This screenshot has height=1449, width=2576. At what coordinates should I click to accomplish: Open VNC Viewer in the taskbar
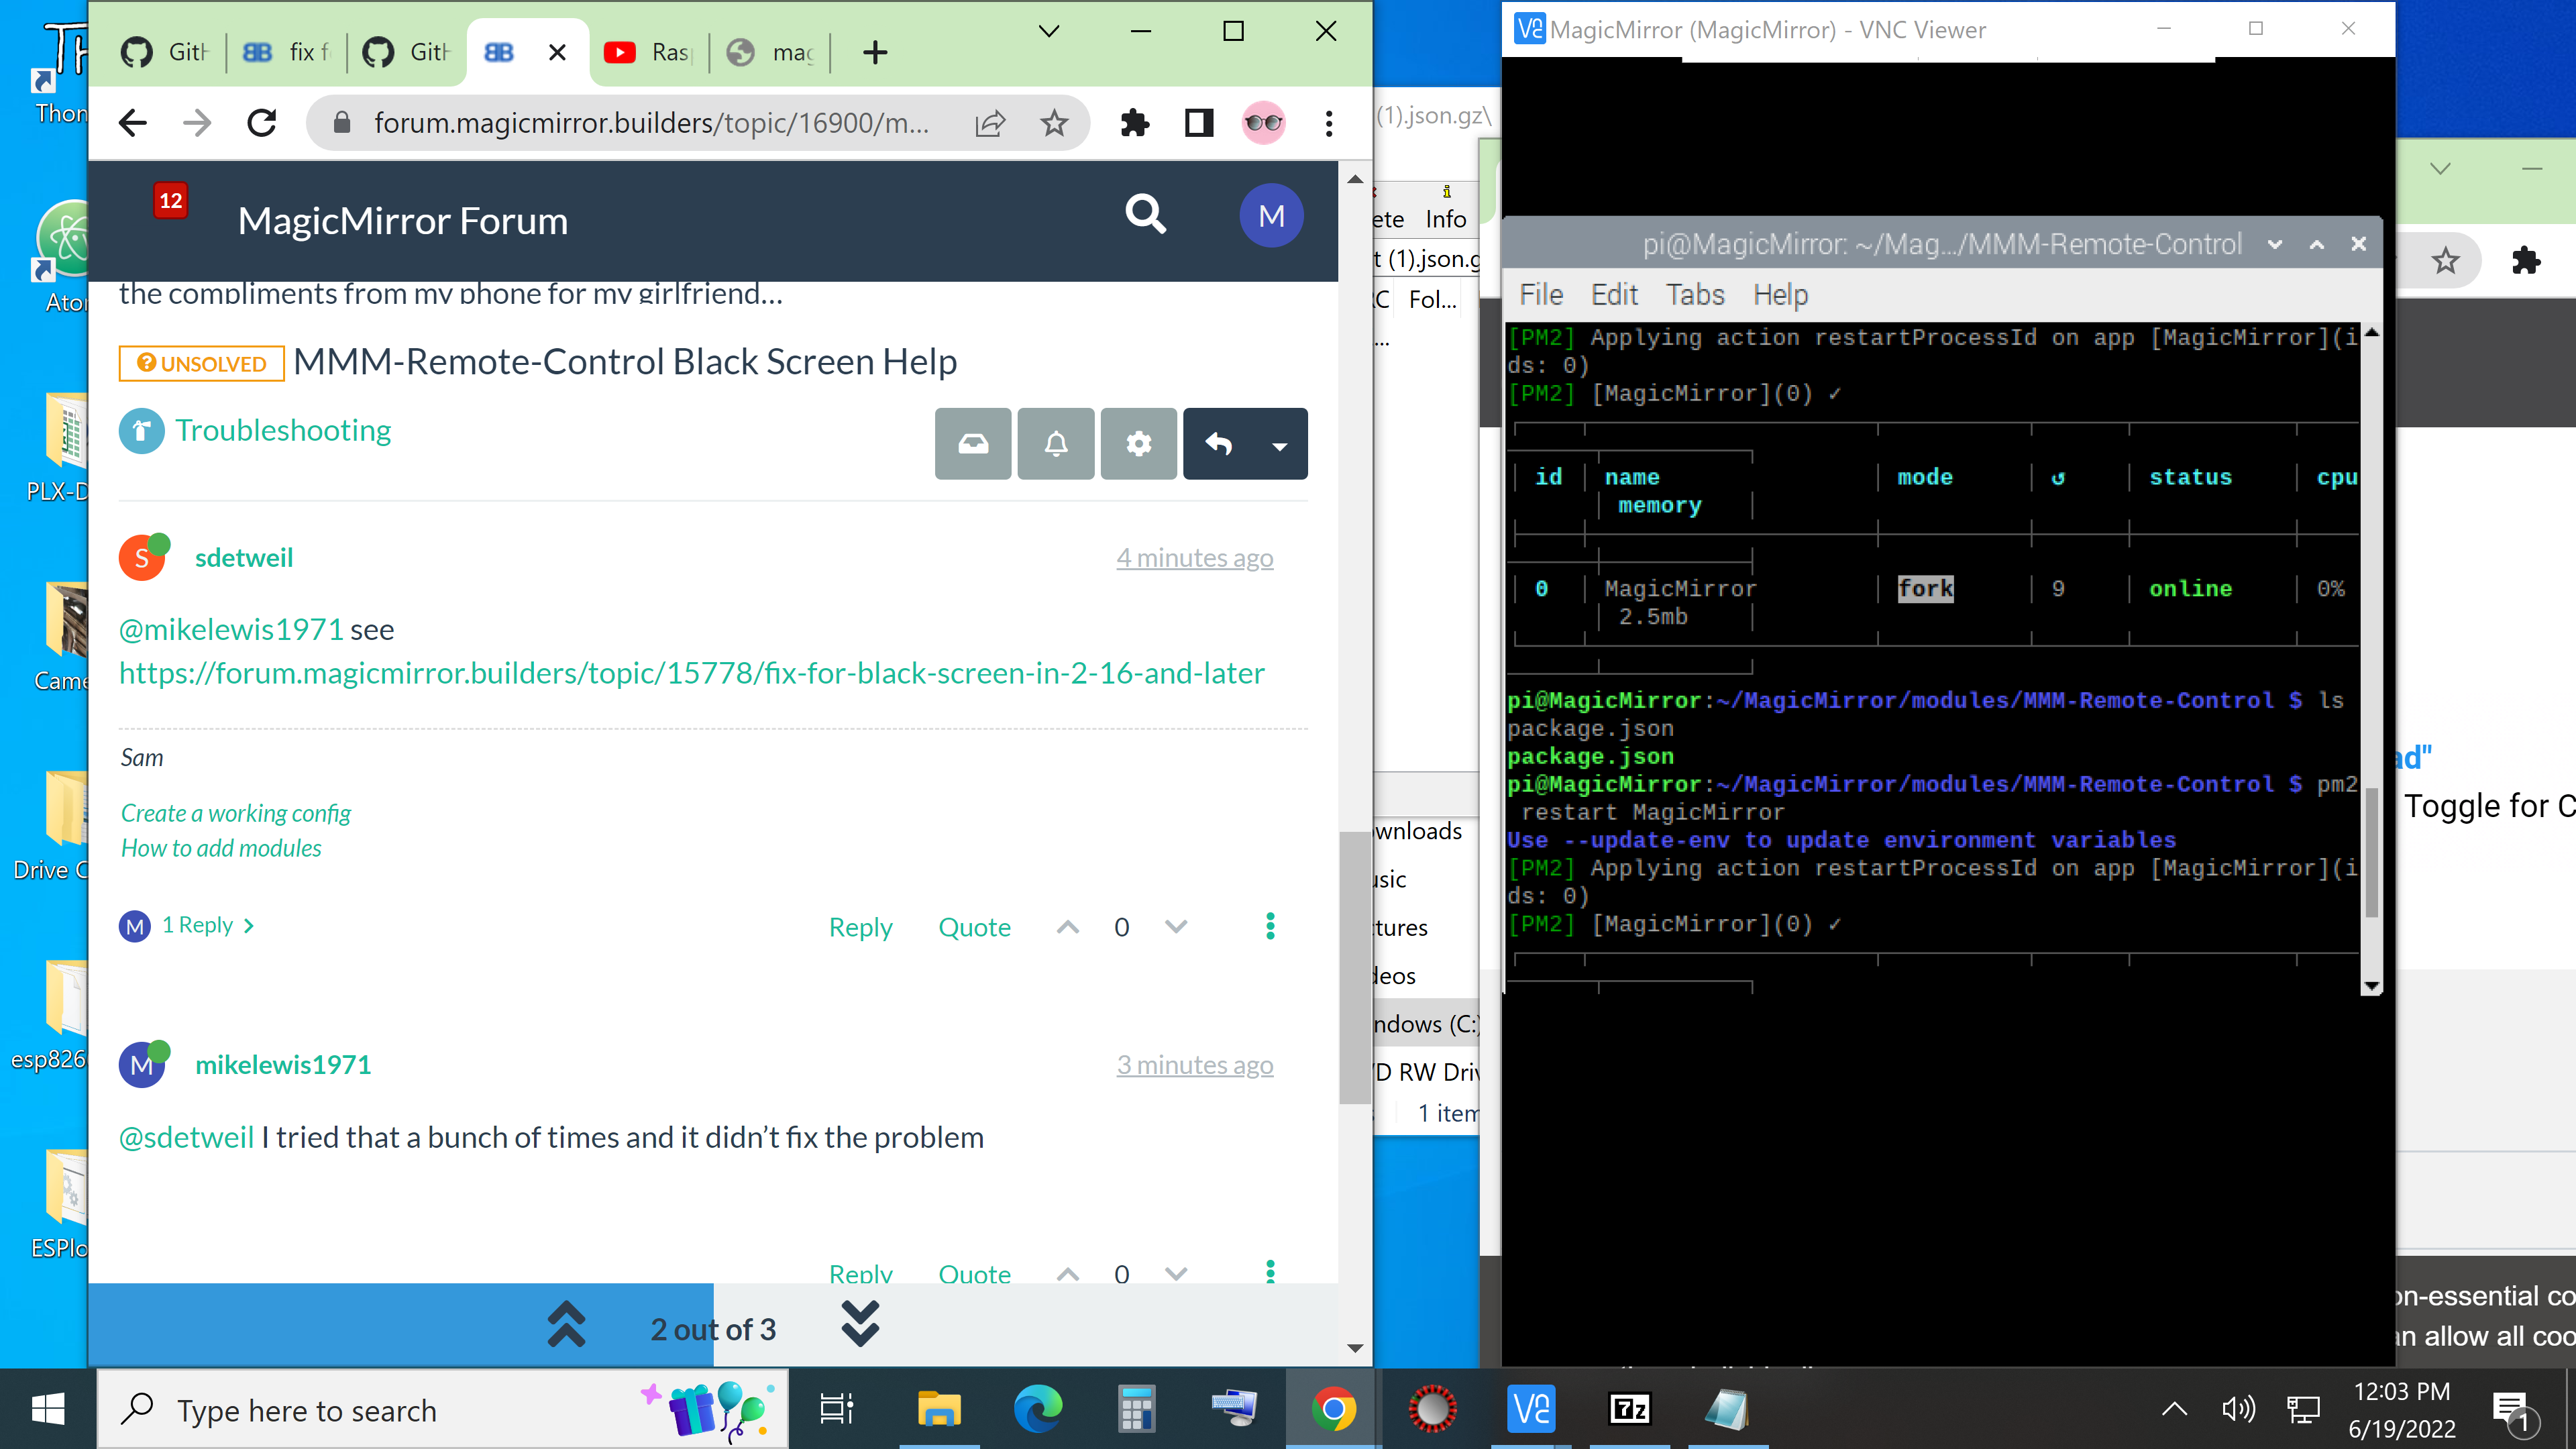click(1530, 1409)
